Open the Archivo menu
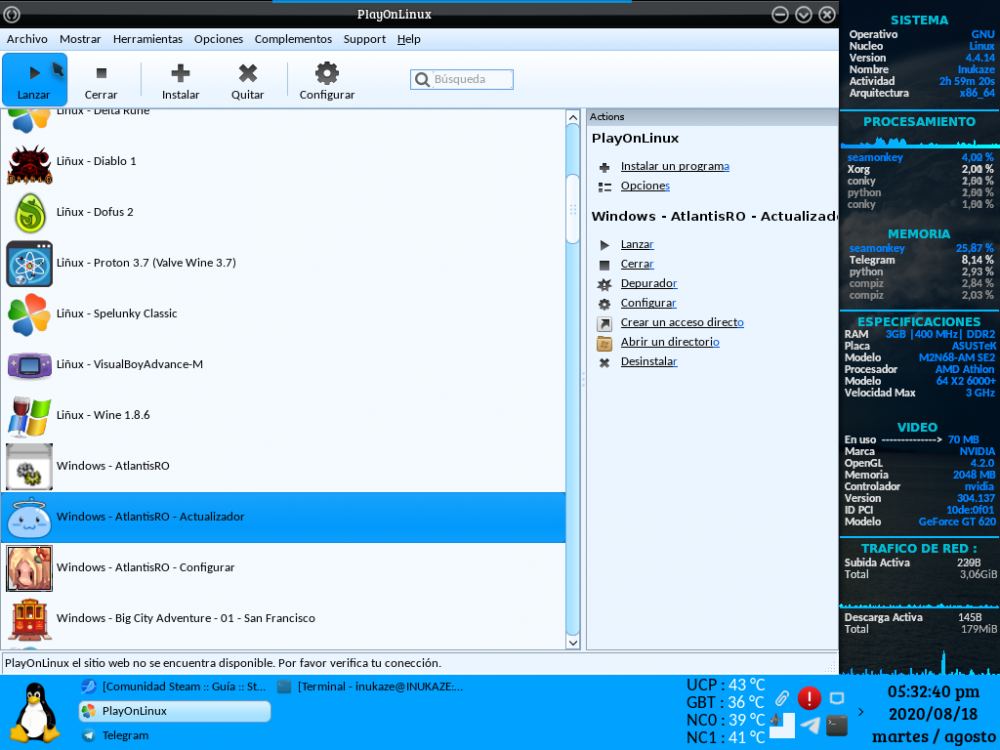Viewport: 1000px width, 750px height. [27, 39]
